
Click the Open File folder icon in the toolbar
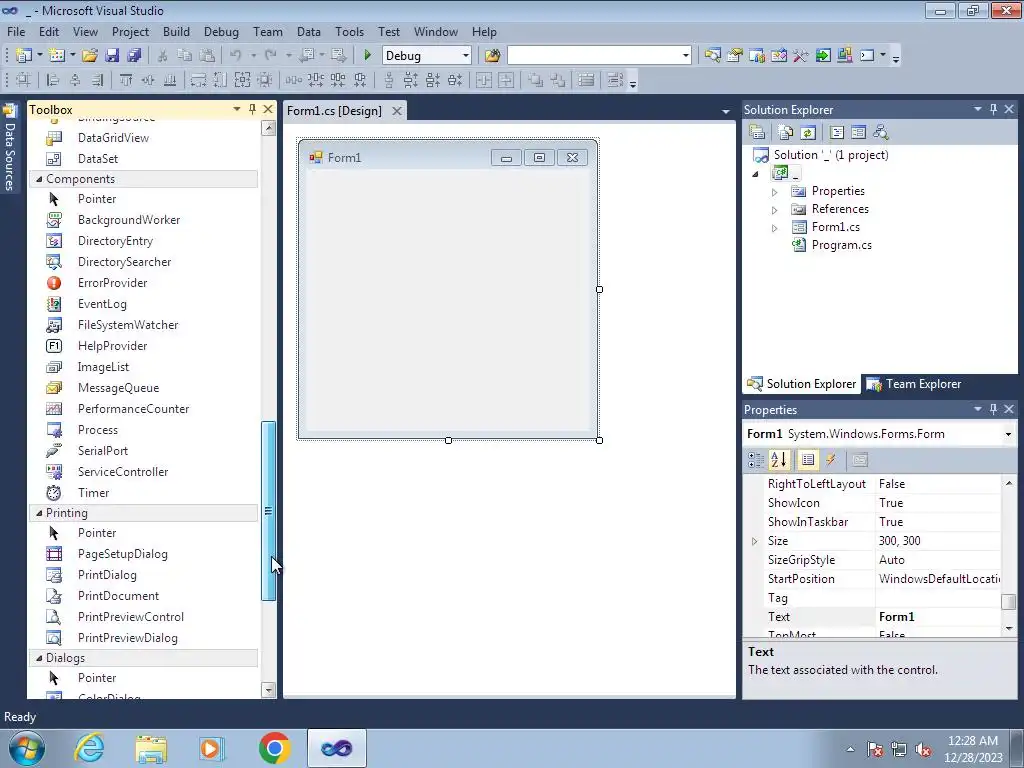tap(90, 56)
